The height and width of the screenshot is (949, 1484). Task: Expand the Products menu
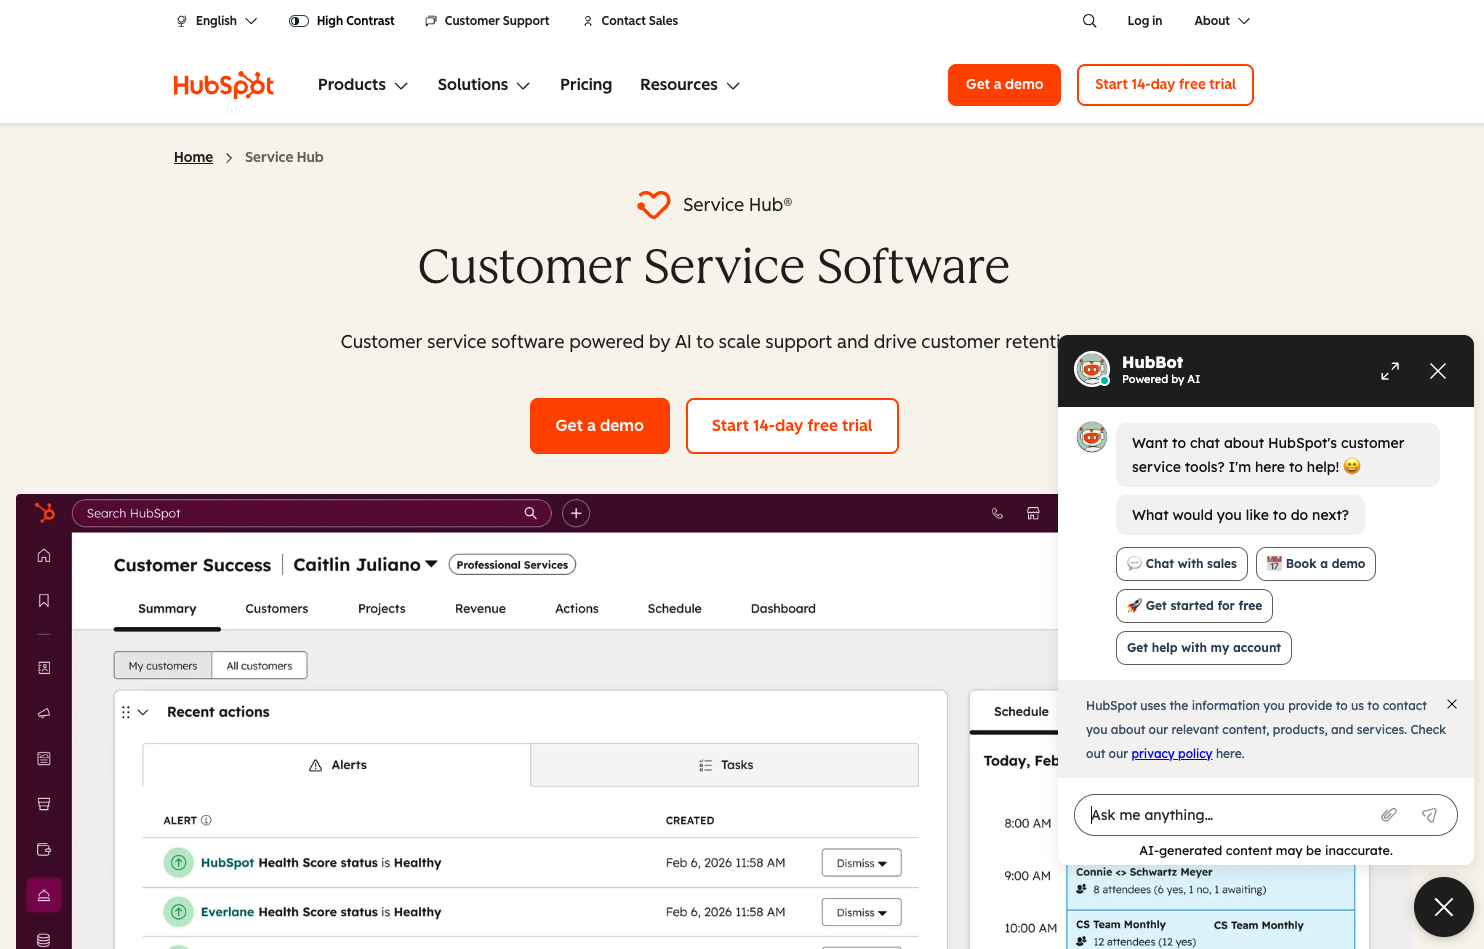[x=363, y=85]
